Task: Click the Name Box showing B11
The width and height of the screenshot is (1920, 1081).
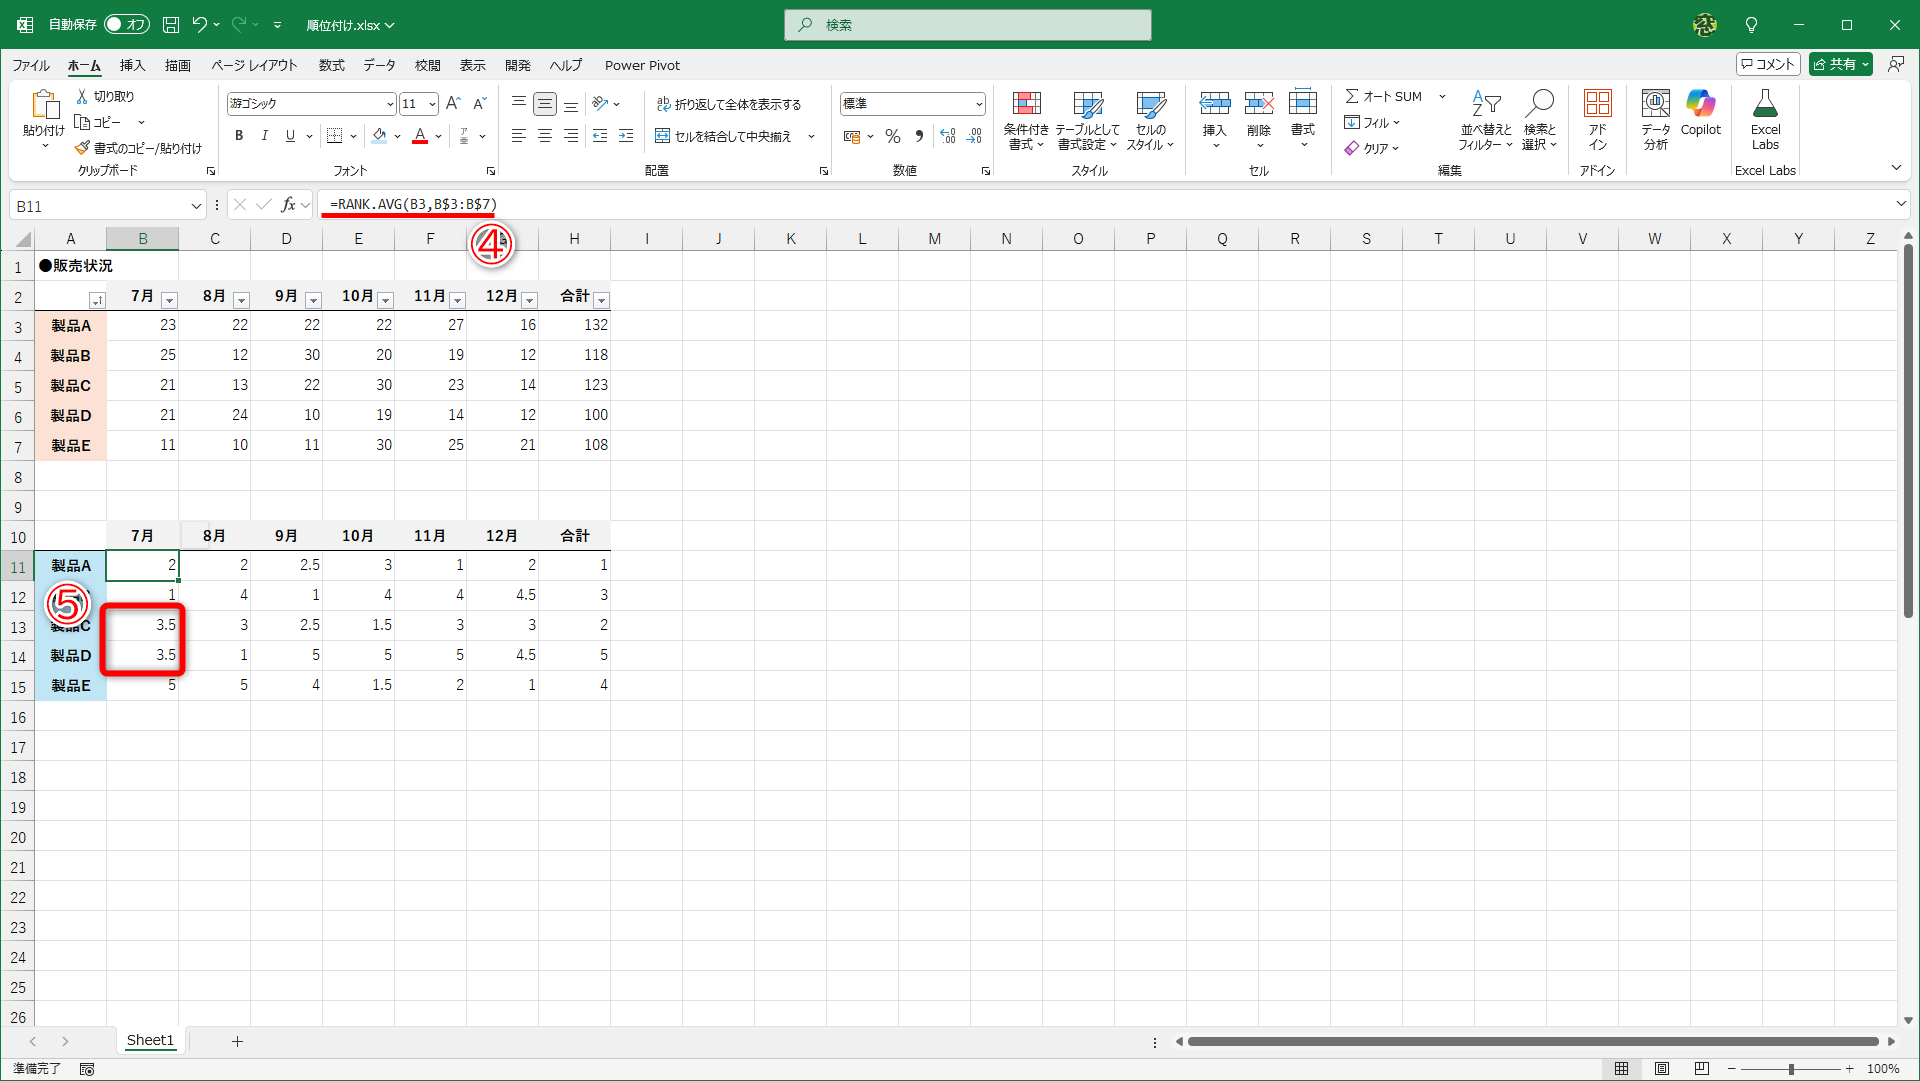Action: tap(98, 206)
